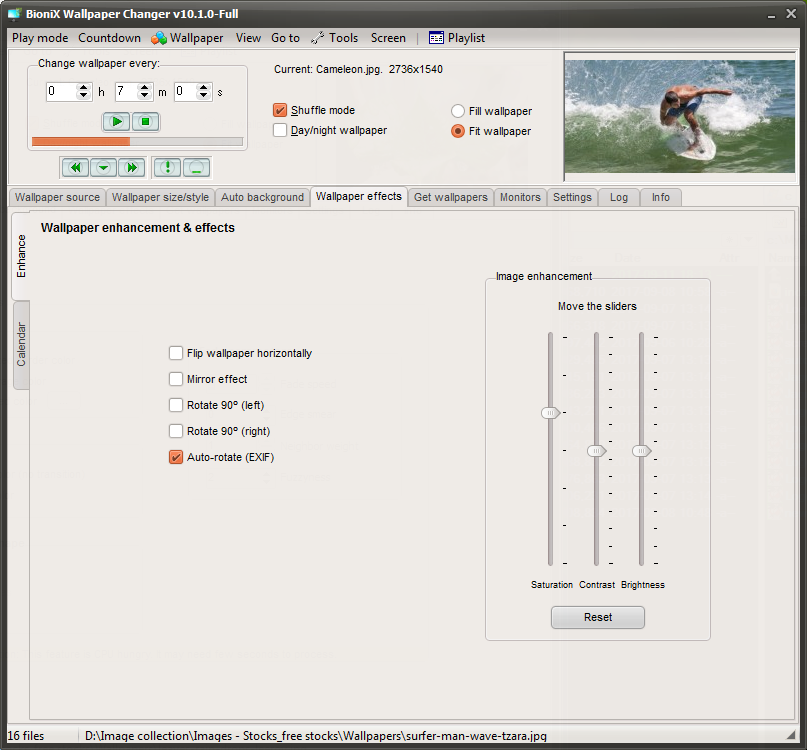Disable Shuffle mode checkbox
The width and height of the screenshot is (807, 750).
click(280, 110)
